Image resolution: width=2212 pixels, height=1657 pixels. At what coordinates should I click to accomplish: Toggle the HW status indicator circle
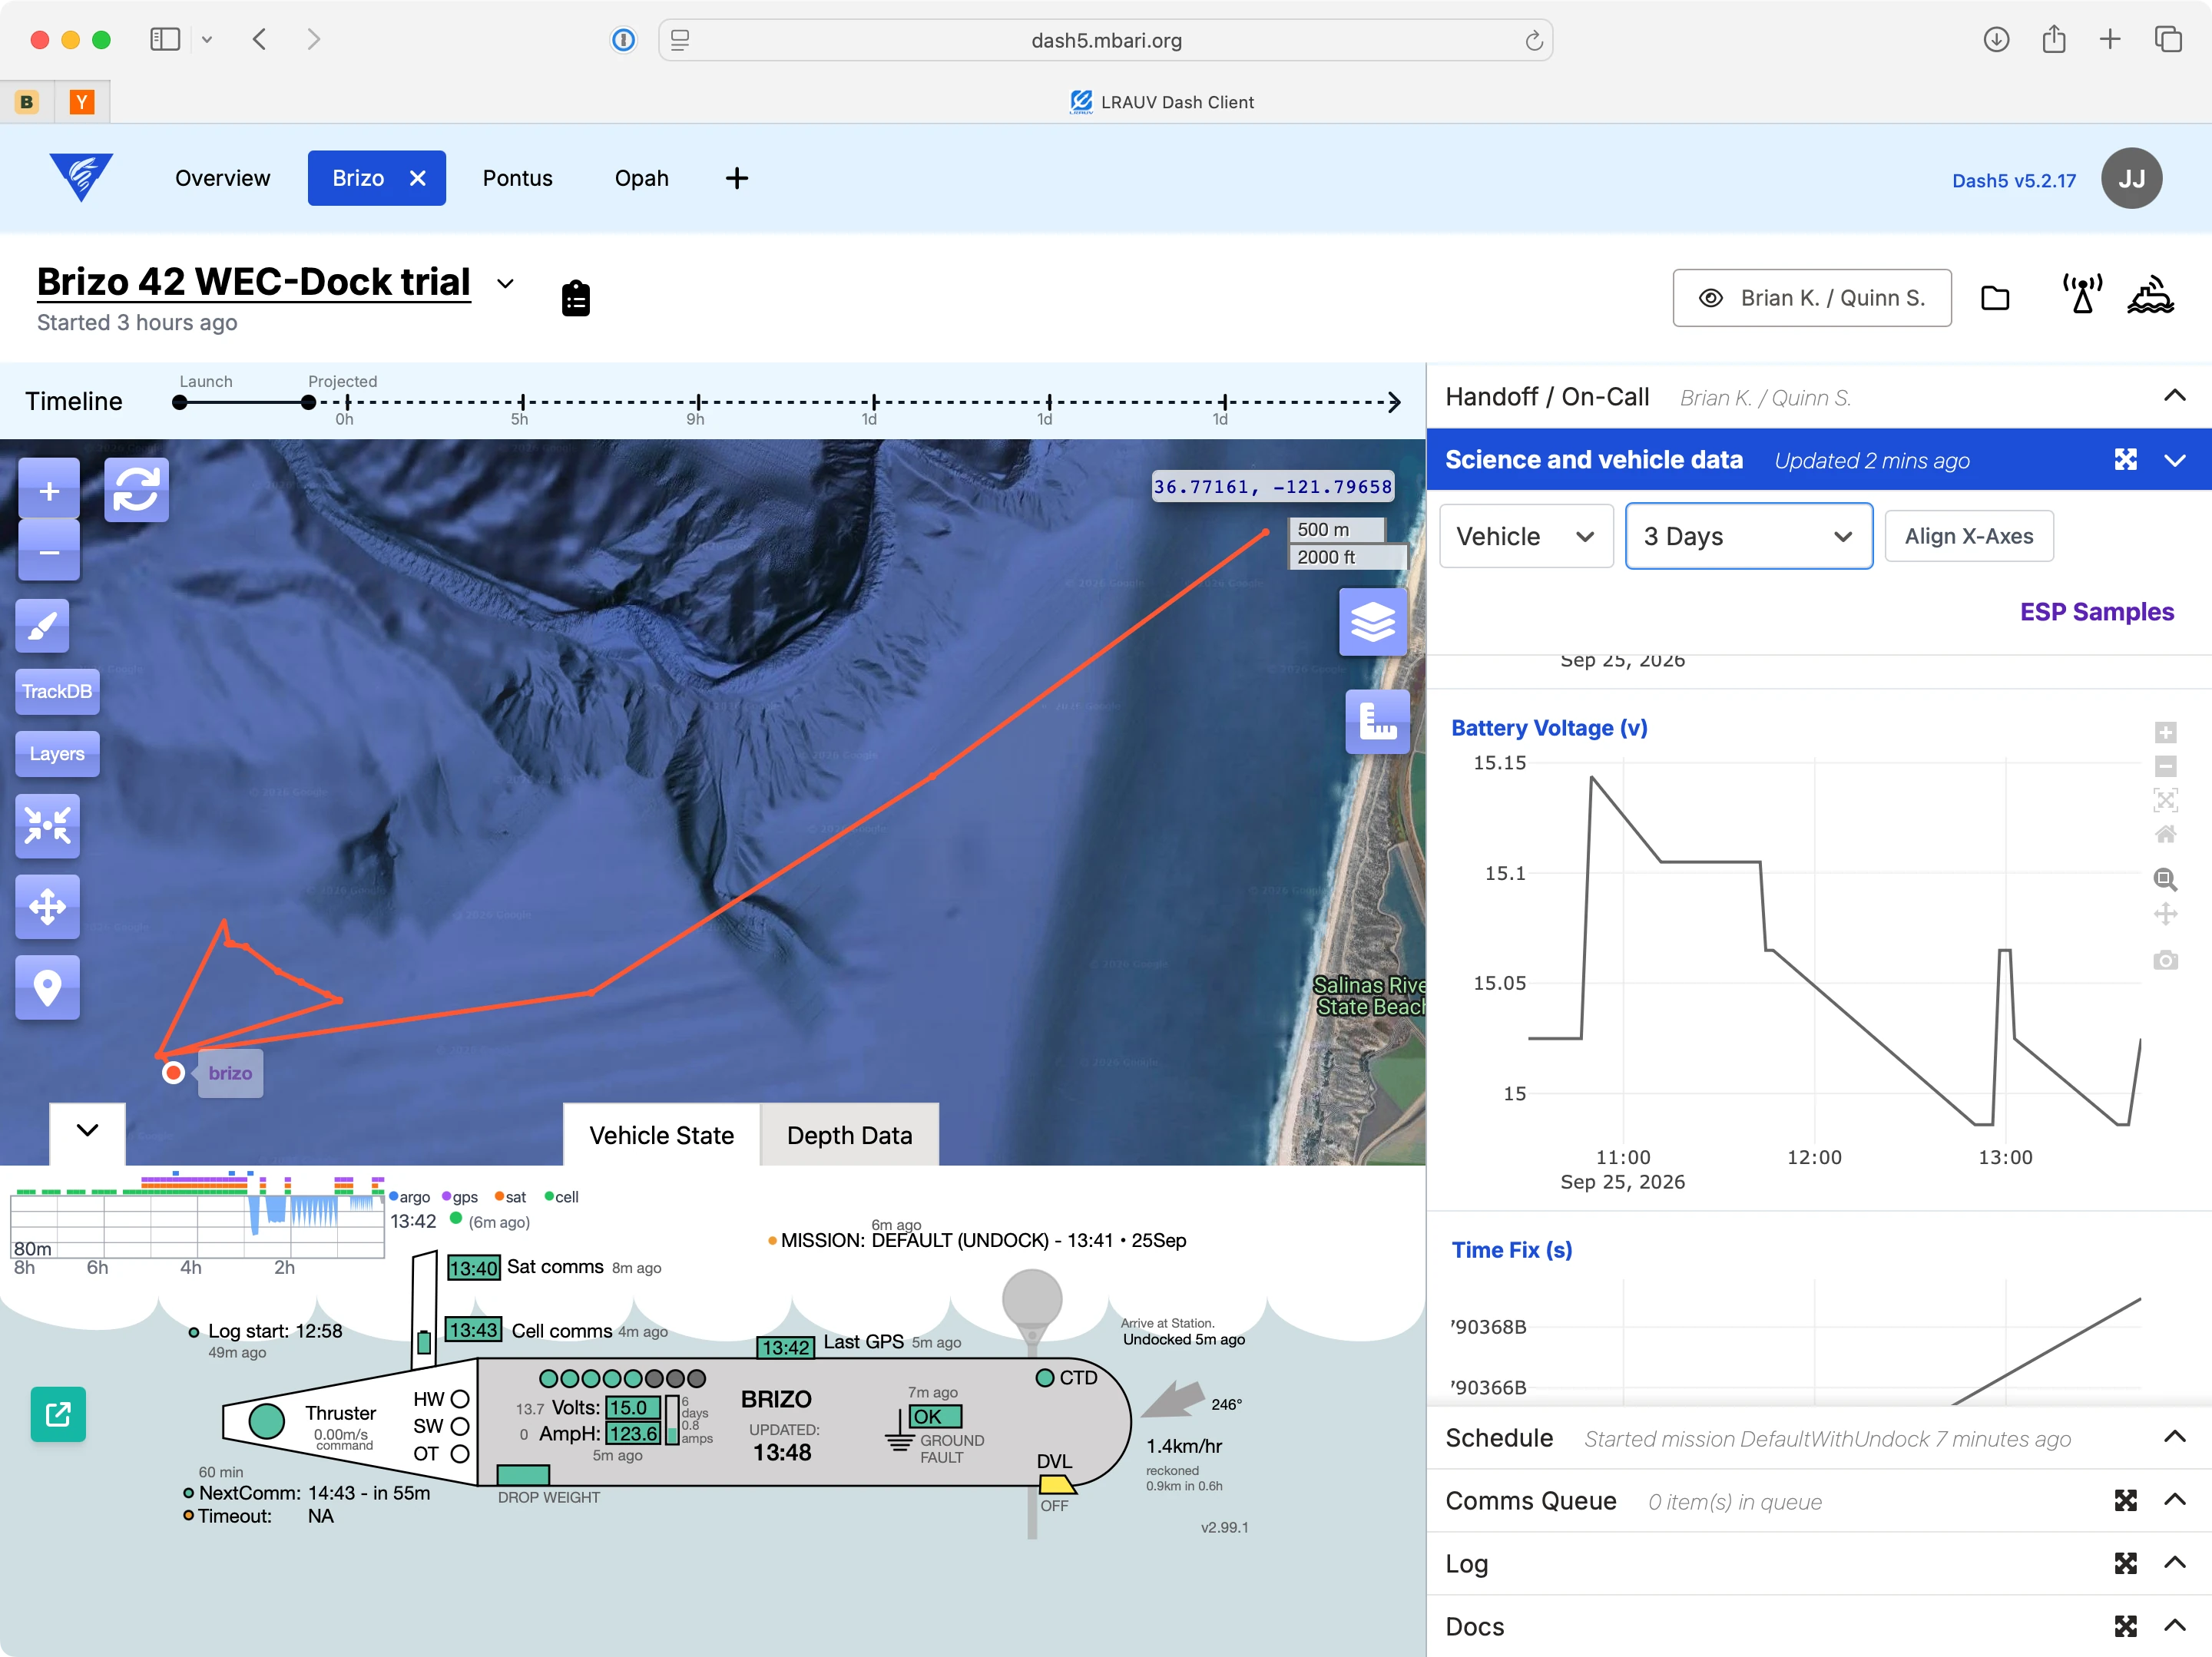coord(460,1398)
